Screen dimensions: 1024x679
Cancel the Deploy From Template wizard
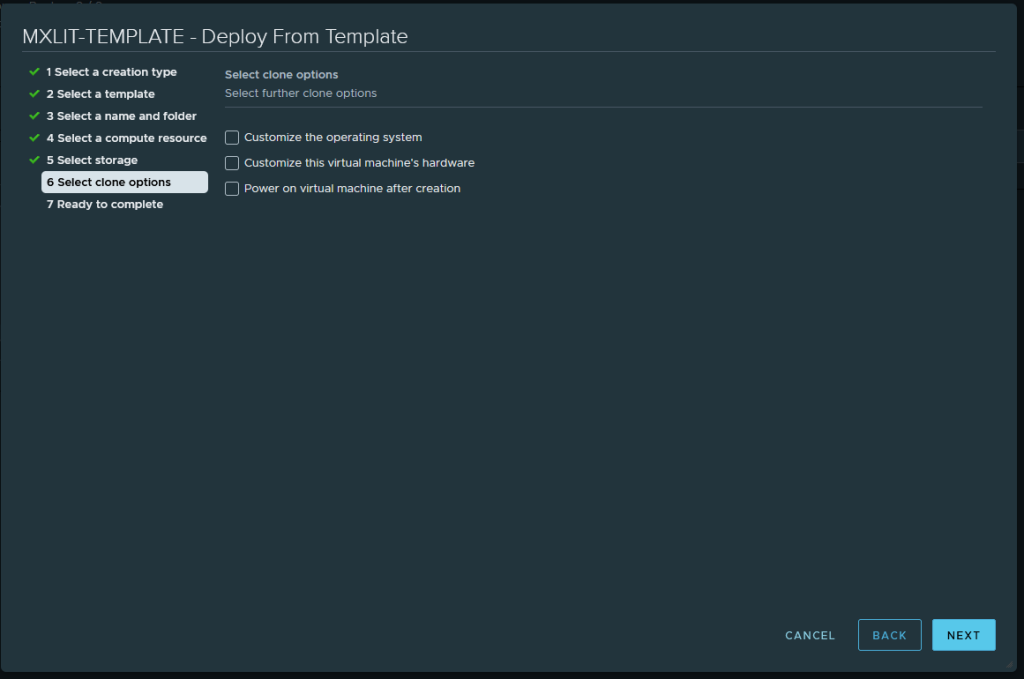click(x=810, y=635)
